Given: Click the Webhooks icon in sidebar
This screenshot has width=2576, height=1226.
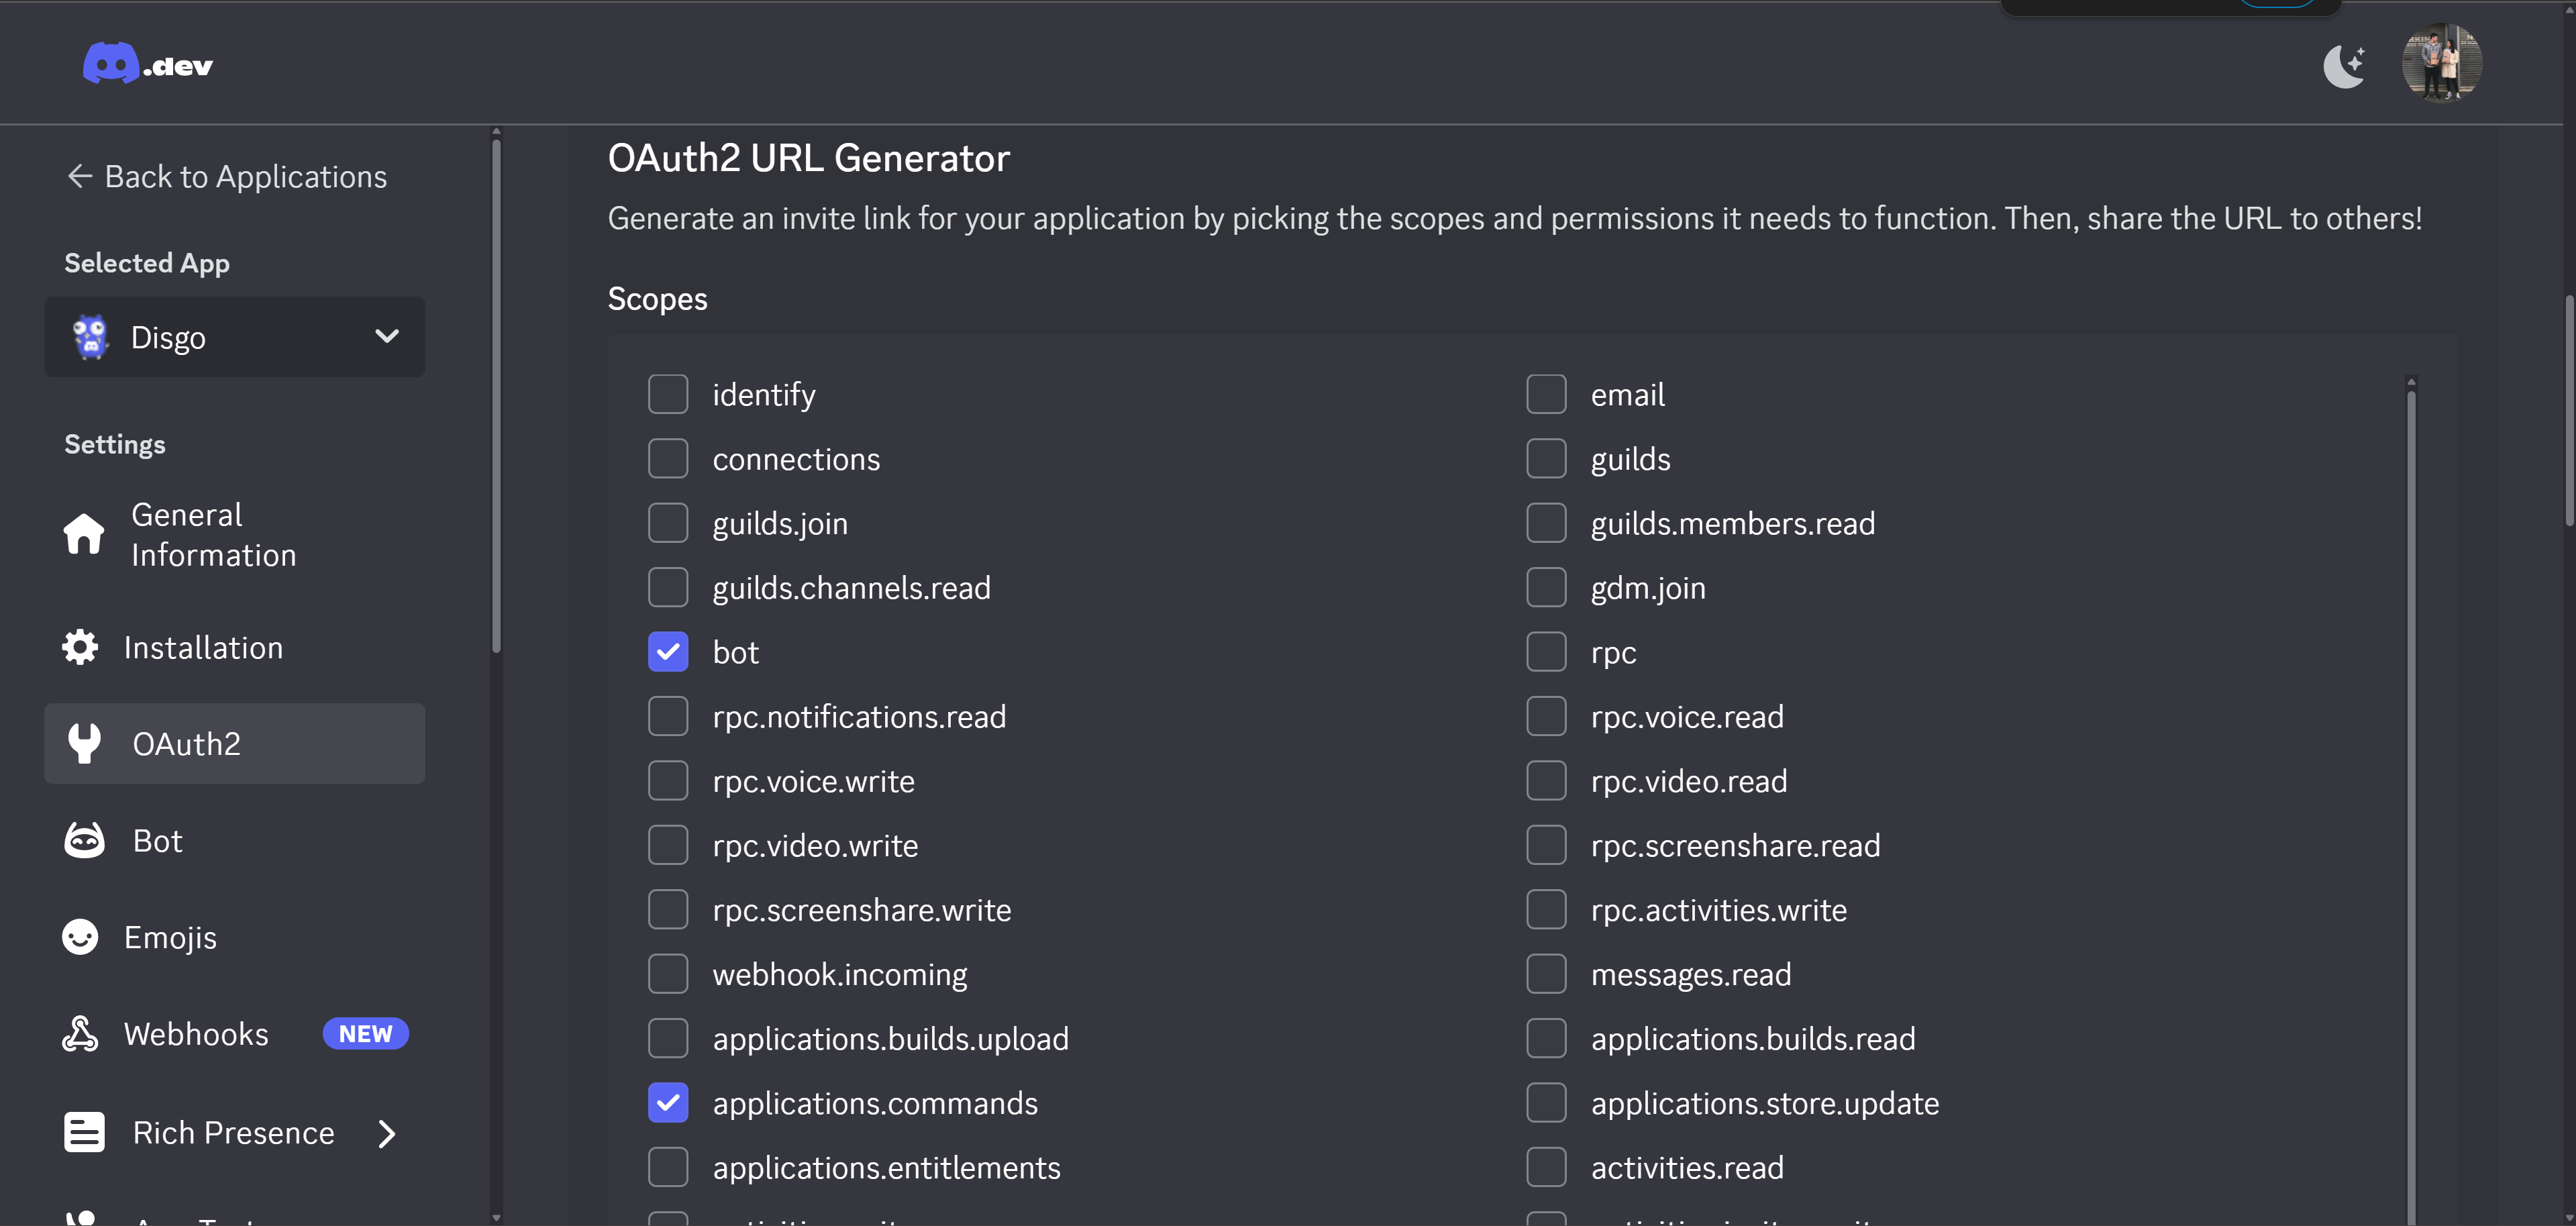Looking at the screenshot, I should (x=80, y=1033).
